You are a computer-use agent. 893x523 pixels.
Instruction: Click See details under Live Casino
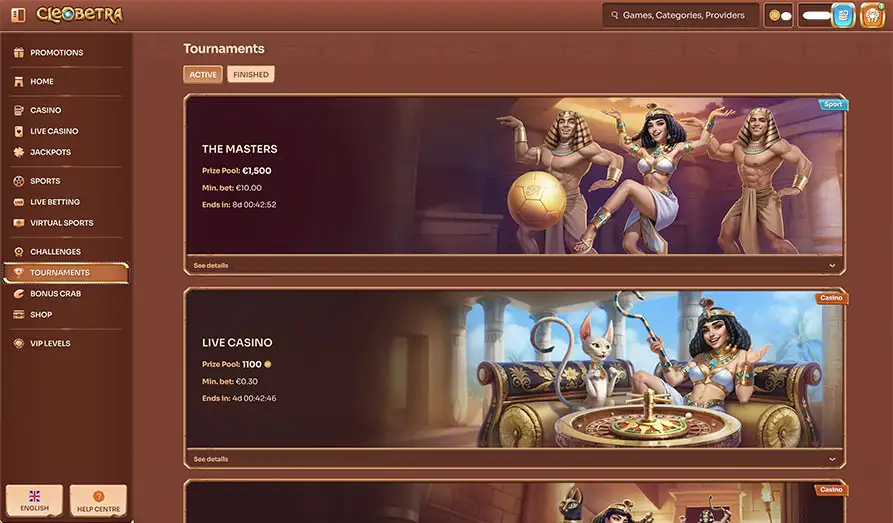211,459
